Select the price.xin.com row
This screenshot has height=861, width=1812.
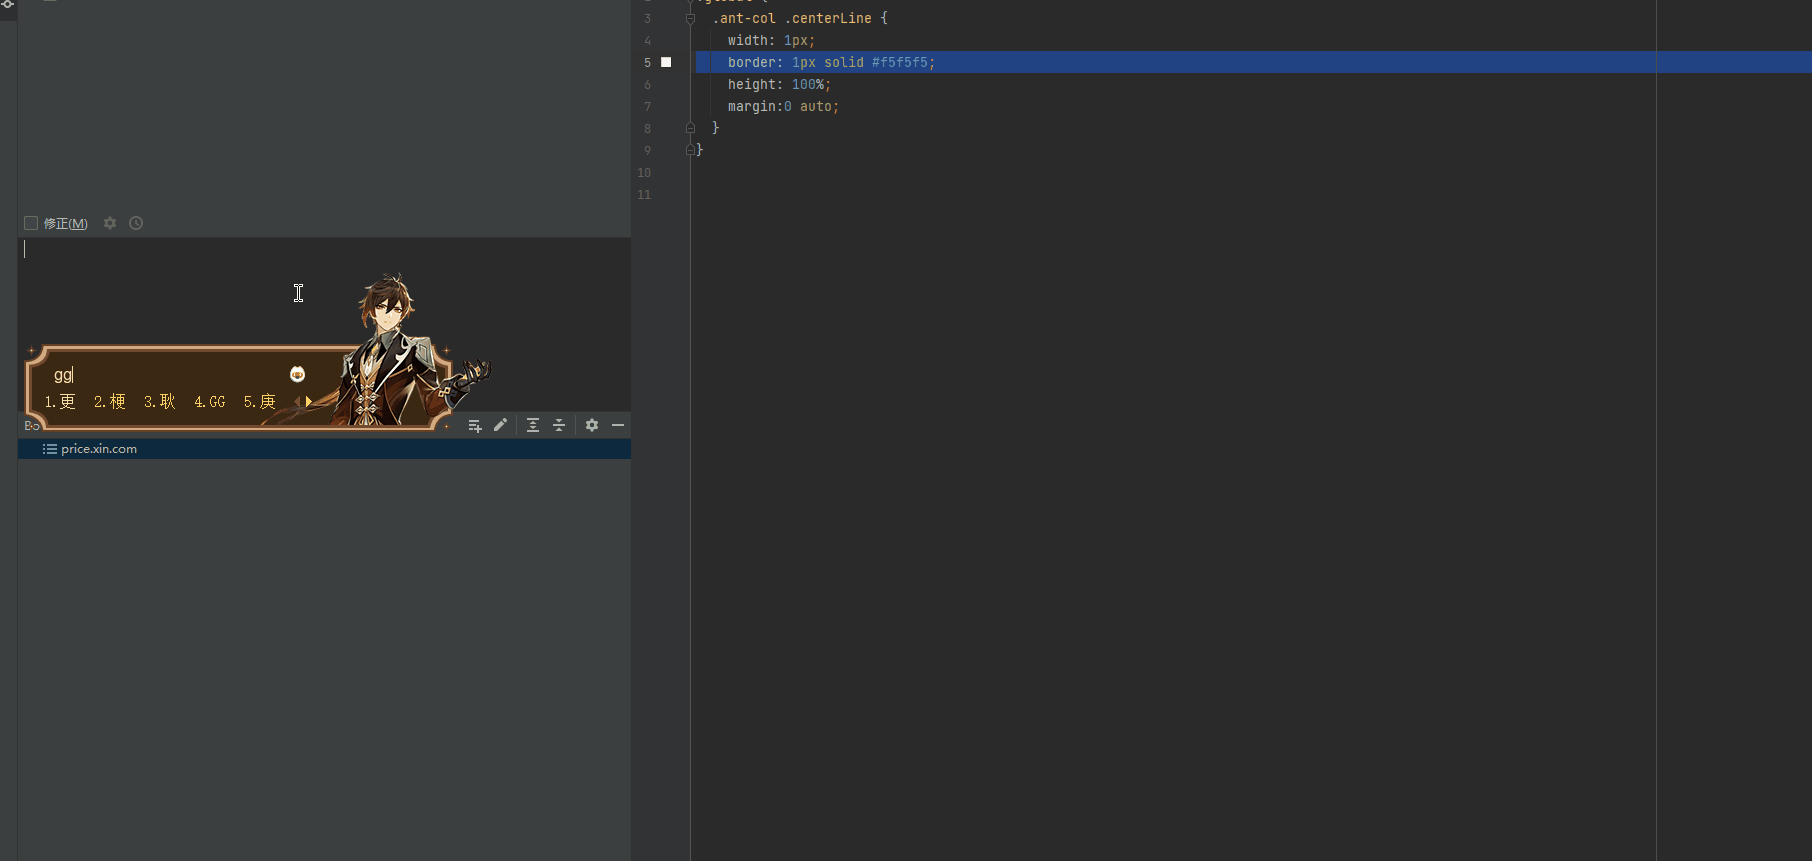pyautogui.click(x=324, y=449)
